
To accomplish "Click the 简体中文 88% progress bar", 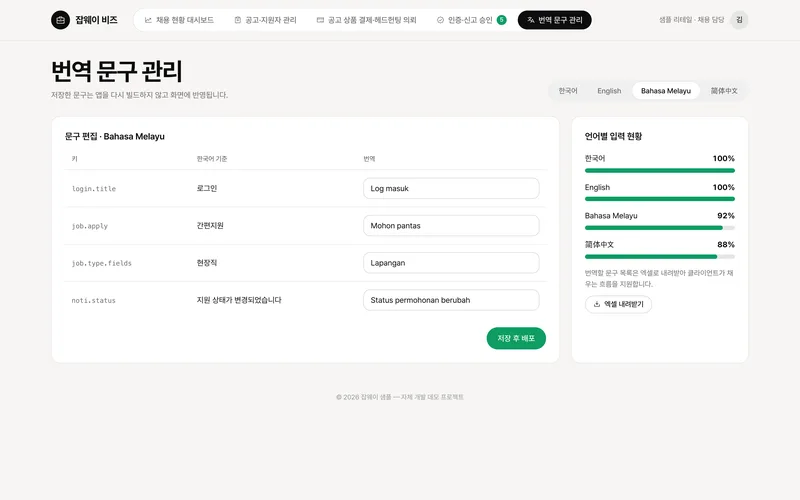I will click(660, 257).
